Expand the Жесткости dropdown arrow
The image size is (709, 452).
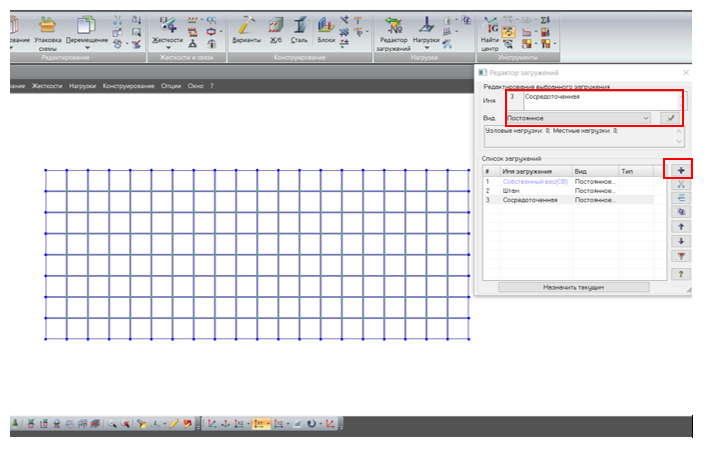168,47
